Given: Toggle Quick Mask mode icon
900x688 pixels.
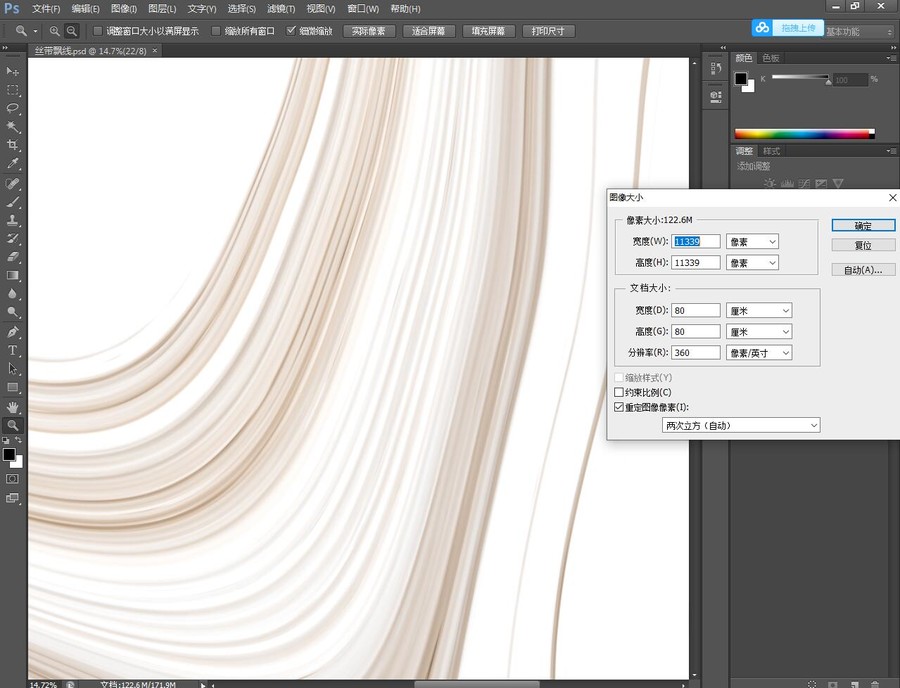Looking at the screenshot, I should coord(12,479).
